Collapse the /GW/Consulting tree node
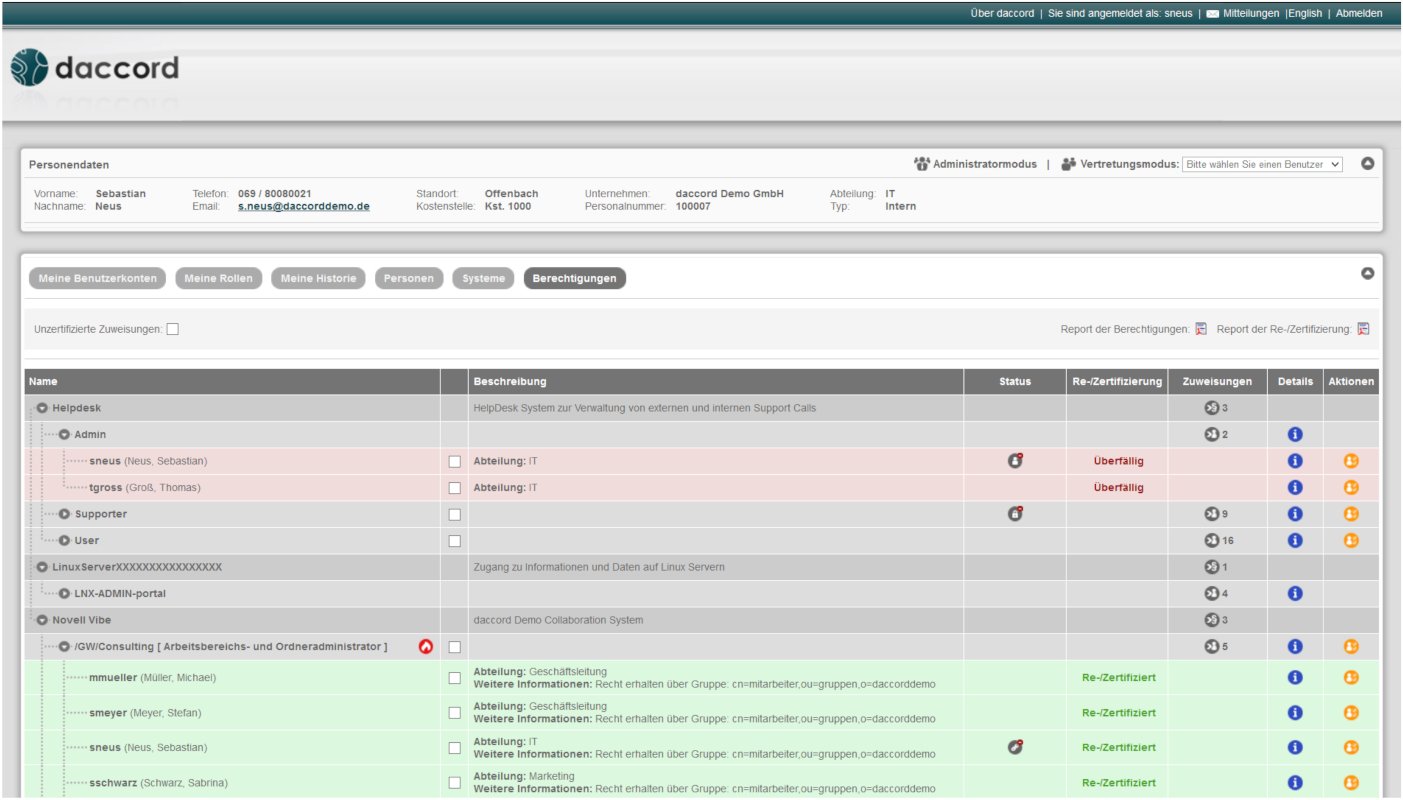This screenshot has width=1403, height=800. point(64,646)
